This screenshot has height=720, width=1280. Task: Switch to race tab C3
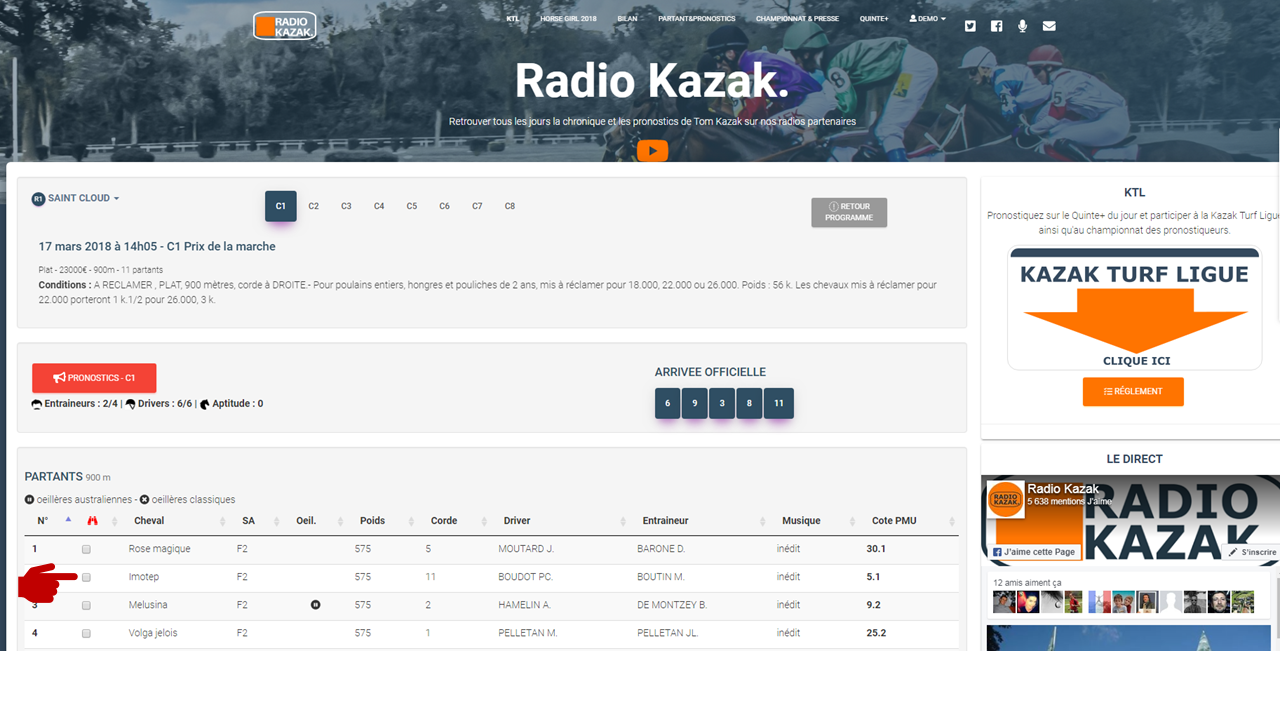click(346, 206)
